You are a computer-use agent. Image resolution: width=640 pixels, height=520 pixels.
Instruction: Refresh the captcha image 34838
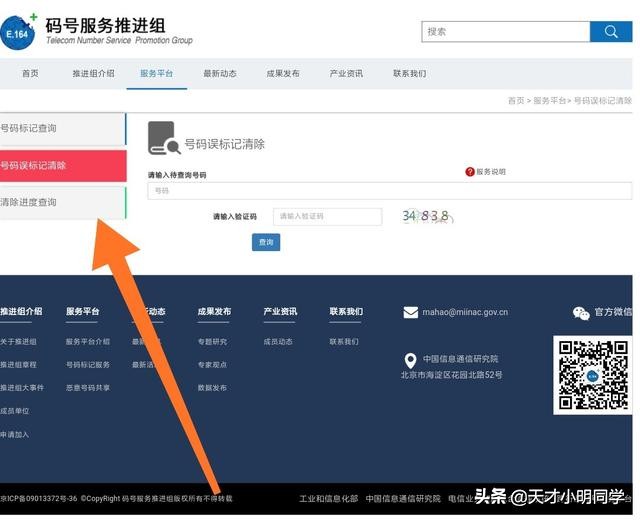click(x=427, y=216)
